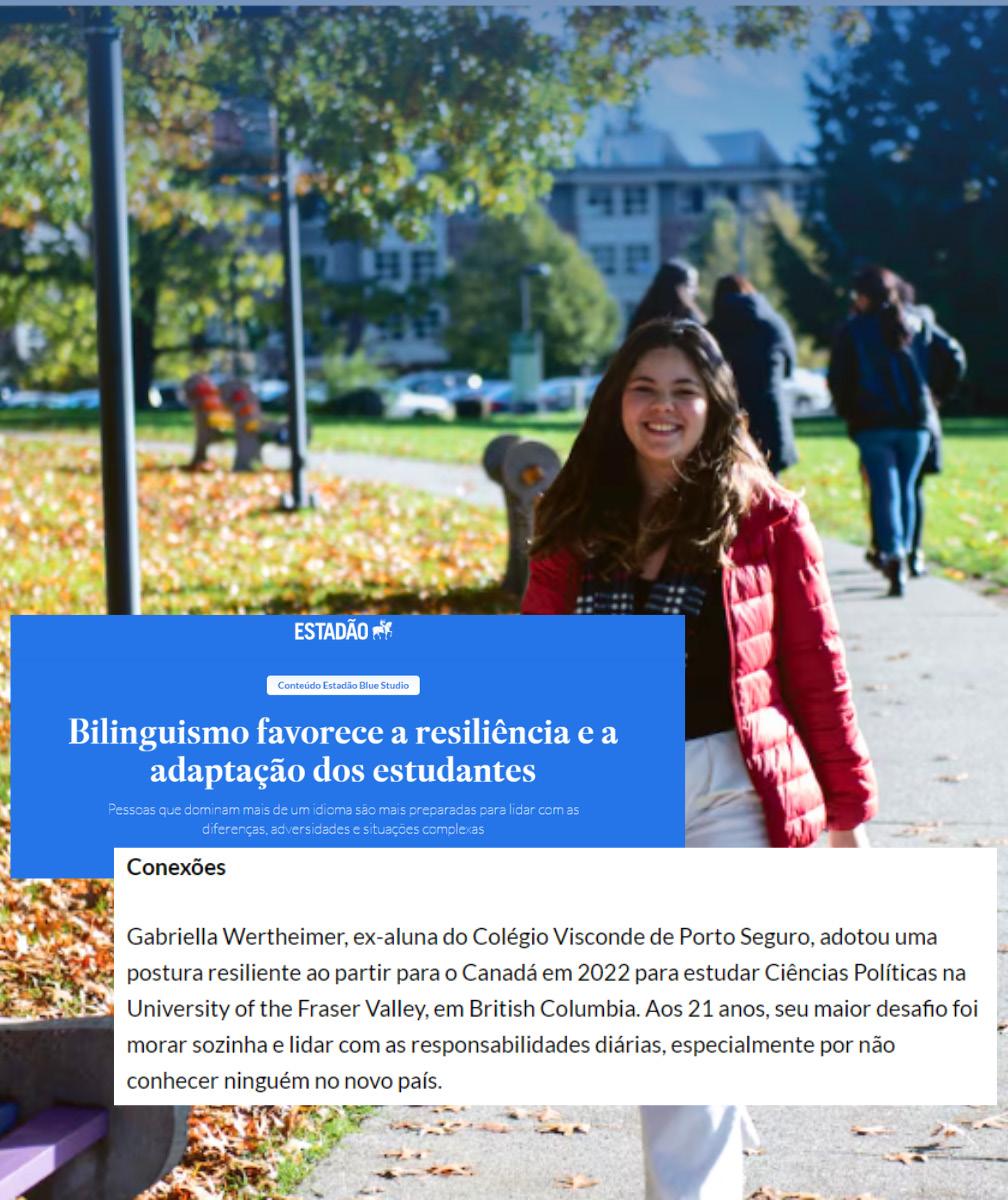Click the purple bench in bottom corner
1008x1200 pixels.
click(x=50, y=1152)
